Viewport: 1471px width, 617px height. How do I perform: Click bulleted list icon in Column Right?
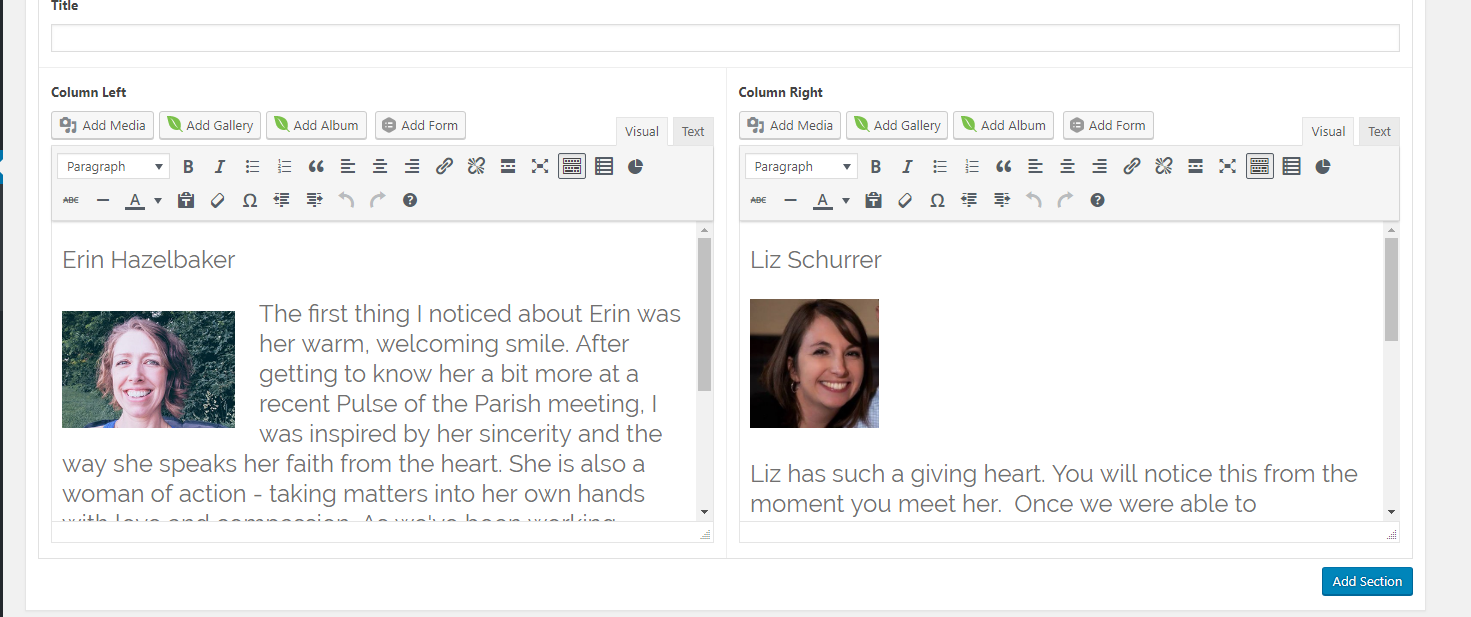pos(940,167)
